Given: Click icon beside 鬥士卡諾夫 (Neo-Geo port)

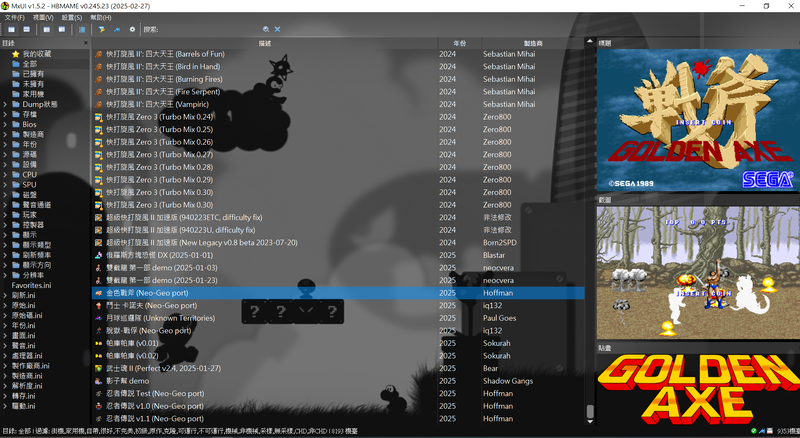Looking at the screenshot, I should 98,305.
